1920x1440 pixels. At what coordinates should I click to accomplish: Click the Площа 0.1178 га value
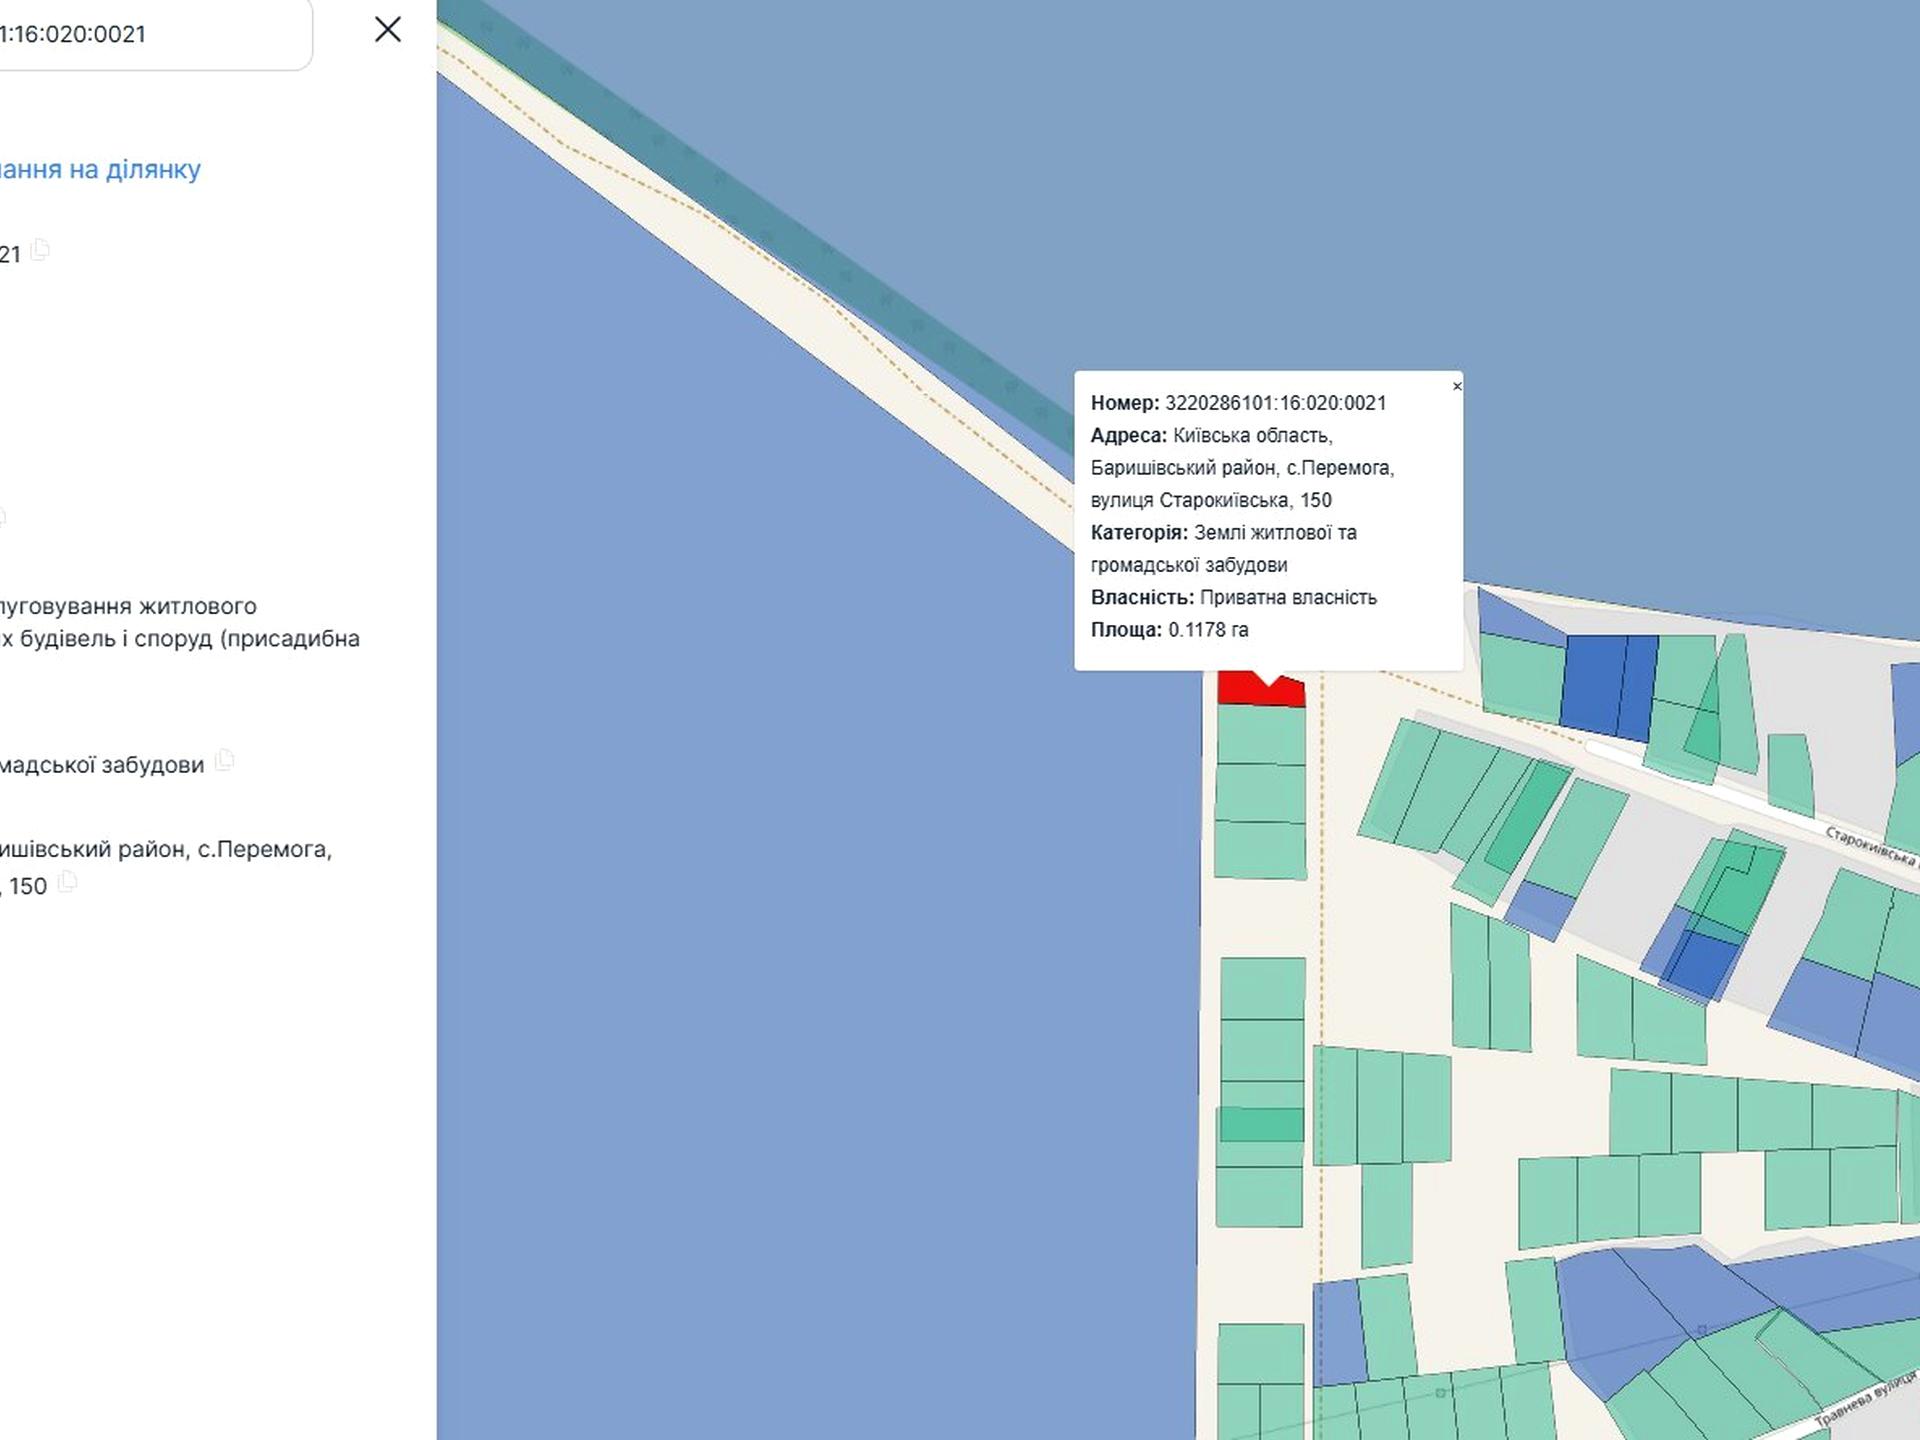point(1208,630)
